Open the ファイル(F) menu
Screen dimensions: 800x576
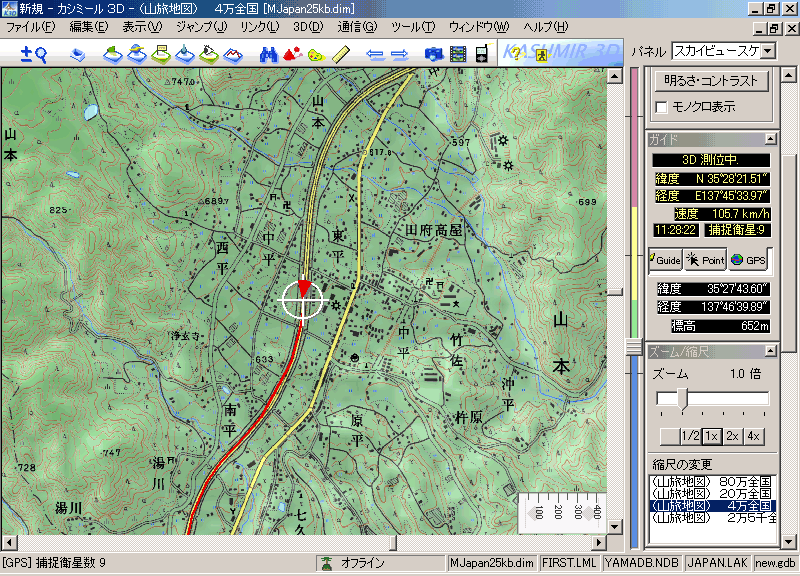pyautogui.click(x=31, y=27)
